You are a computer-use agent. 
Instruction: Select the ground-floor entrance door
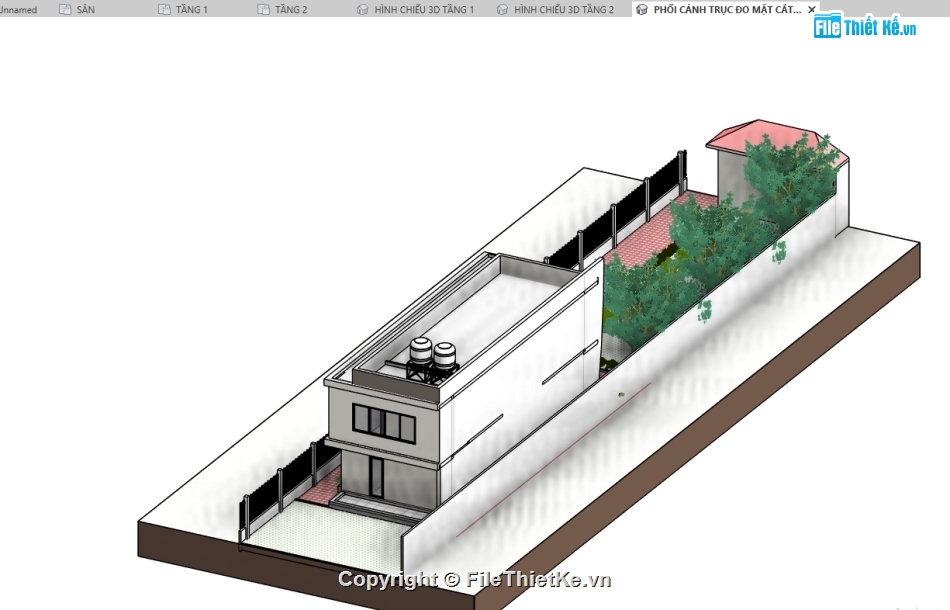[x=376, y=477]
